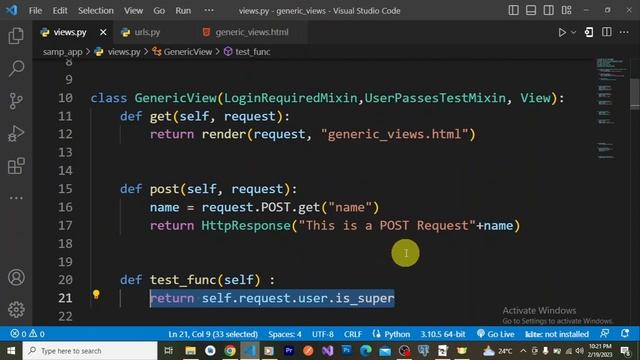640x360 pixels.
Task: Select the views.py tab
Action: click(x=70, y=32)
